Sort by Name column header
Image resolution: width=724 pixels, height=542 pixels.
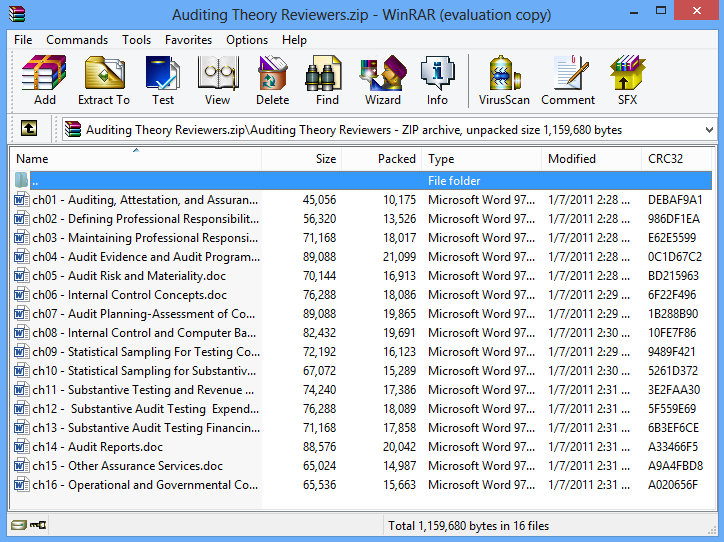136,159
